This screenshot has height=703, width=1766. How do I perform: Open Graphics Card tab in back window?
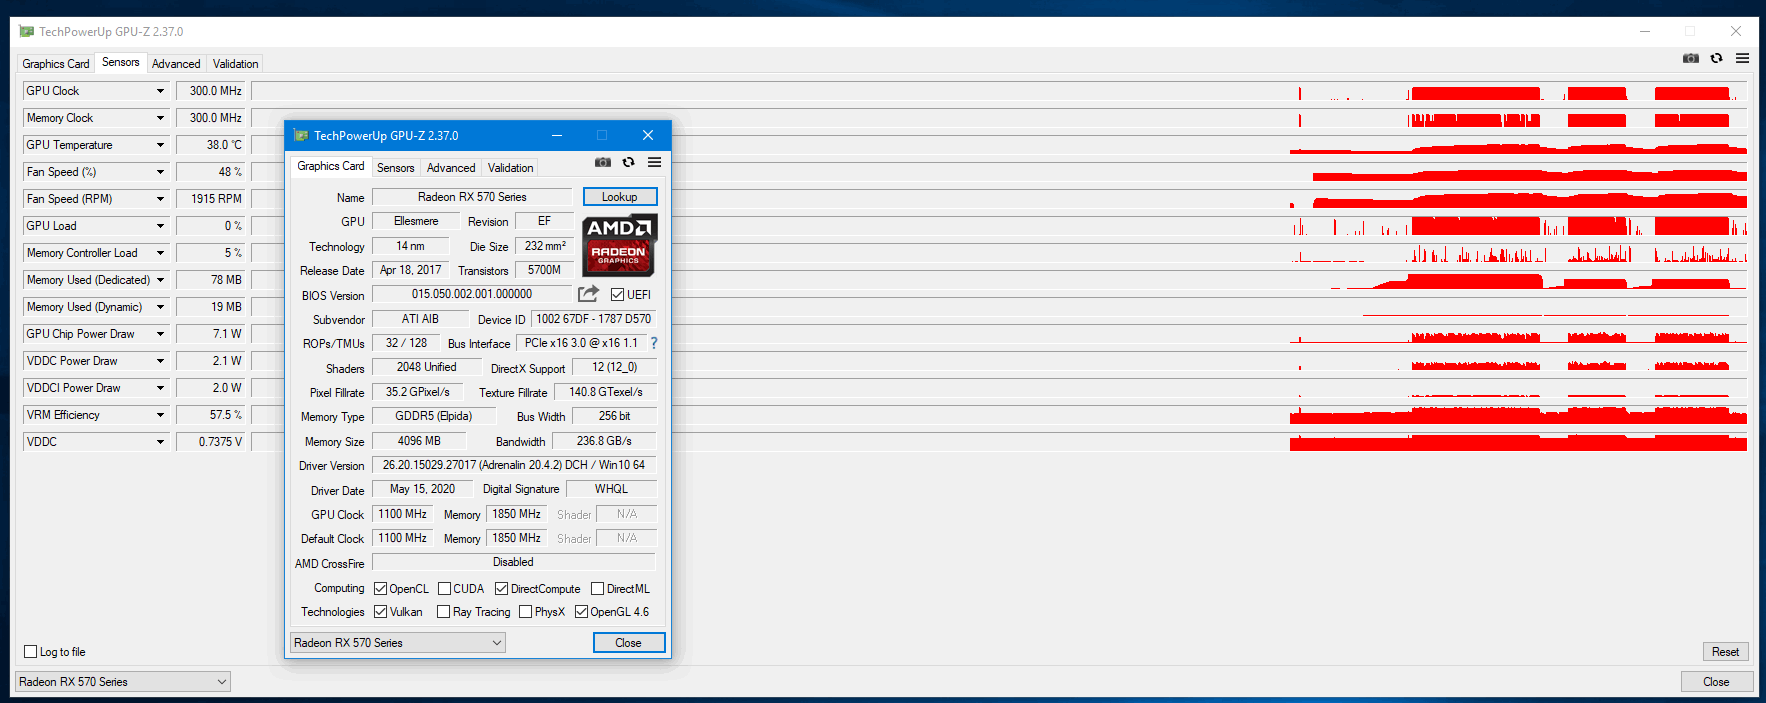pyautogui.click(x=56, y=64)
